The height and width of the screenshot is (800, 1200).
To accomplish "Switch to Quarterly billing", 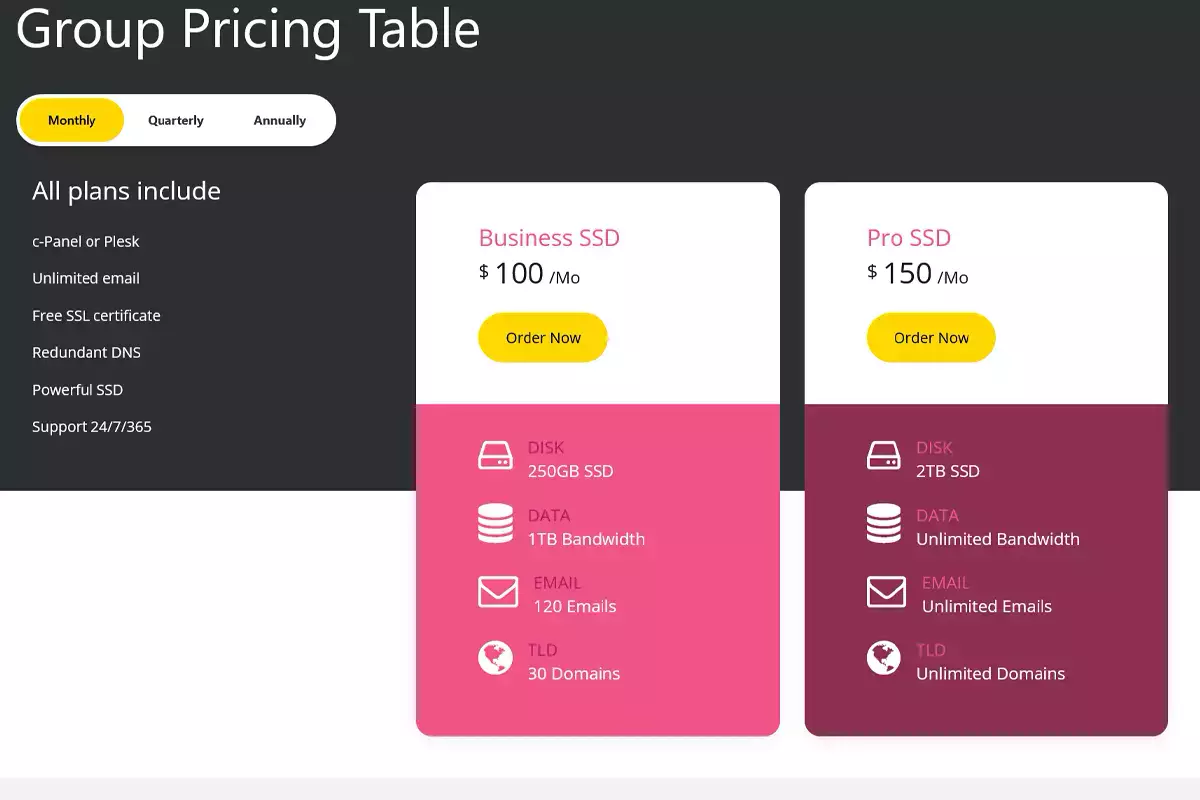I will pyautogui.click(x=176, y=120).
